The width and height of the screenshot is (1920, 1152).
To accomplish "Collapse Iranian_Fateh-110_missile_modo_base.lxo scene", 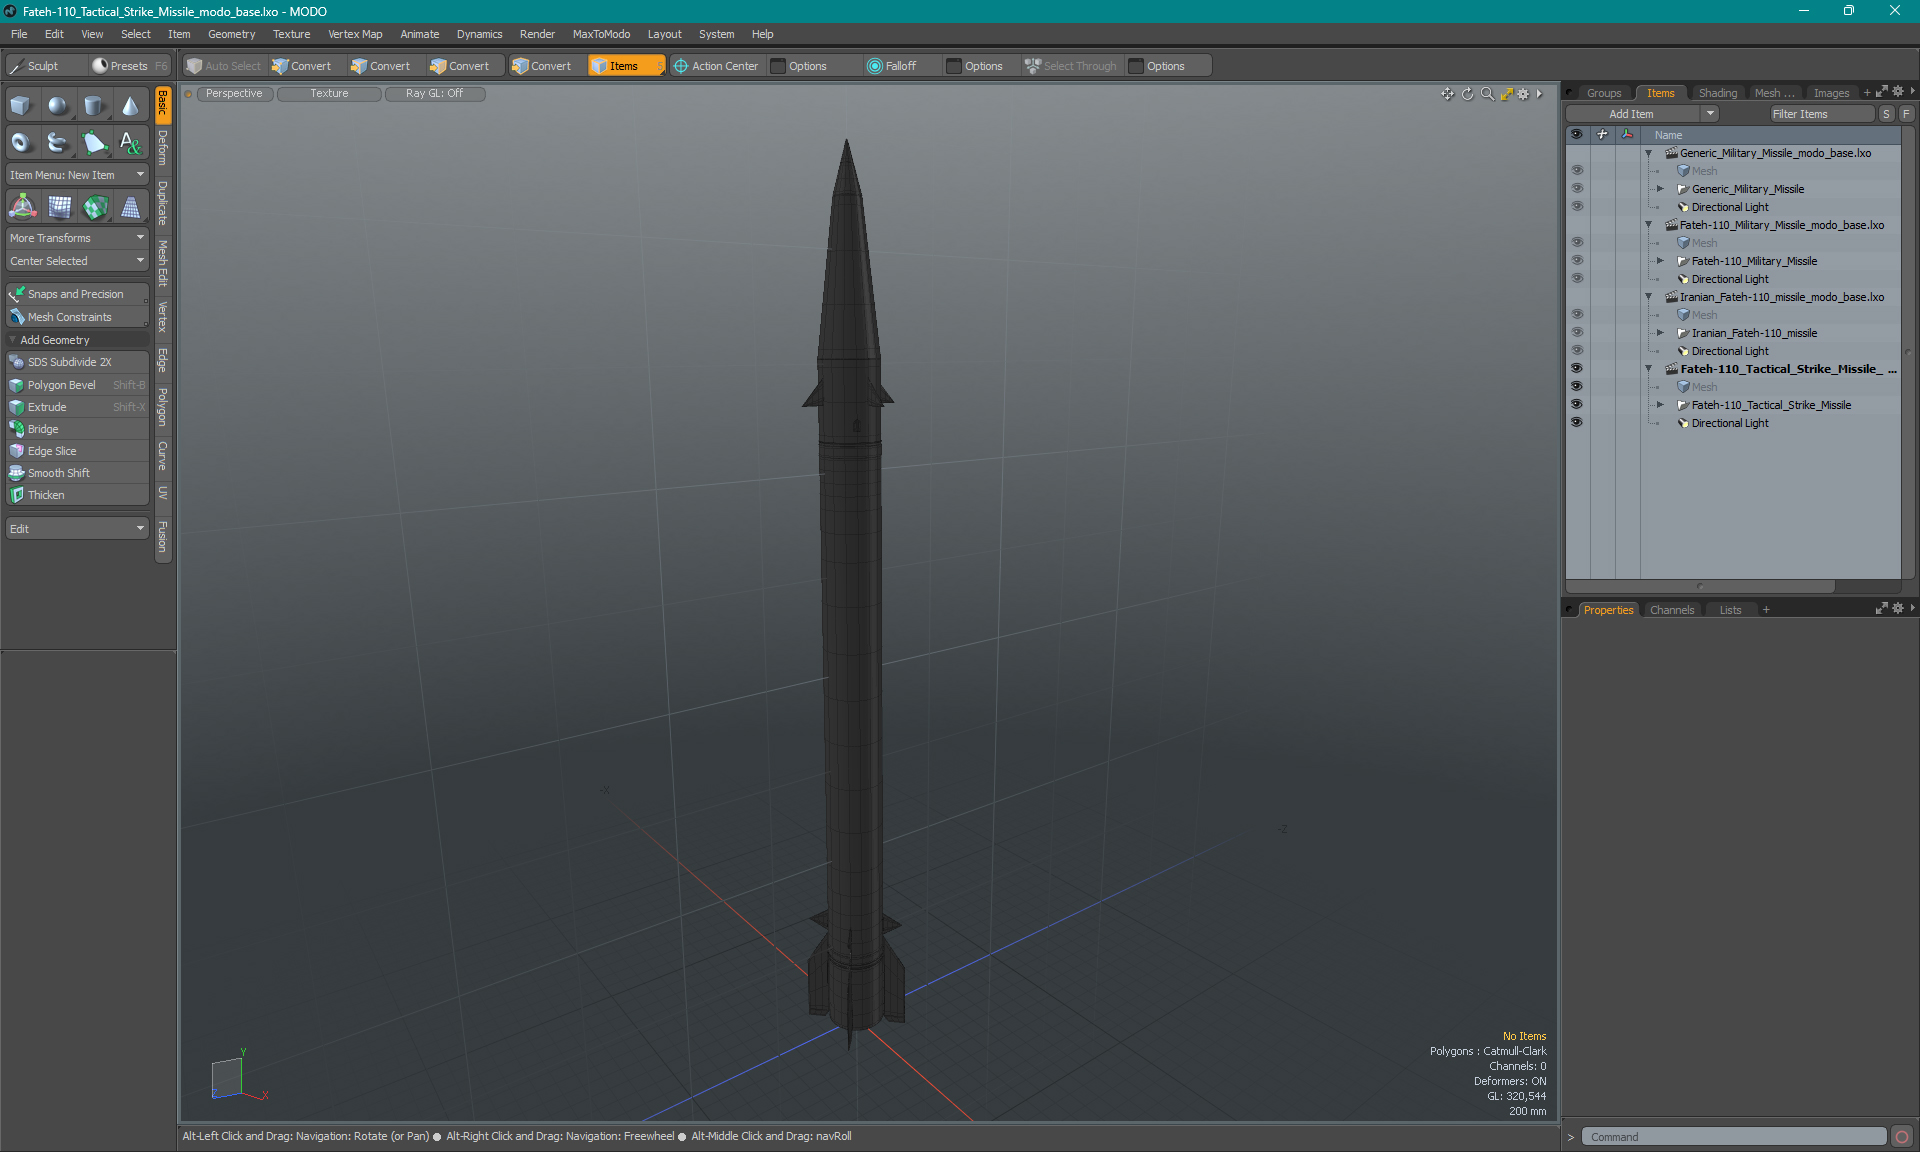I will pyautogui.click(x=1649, y=297).
